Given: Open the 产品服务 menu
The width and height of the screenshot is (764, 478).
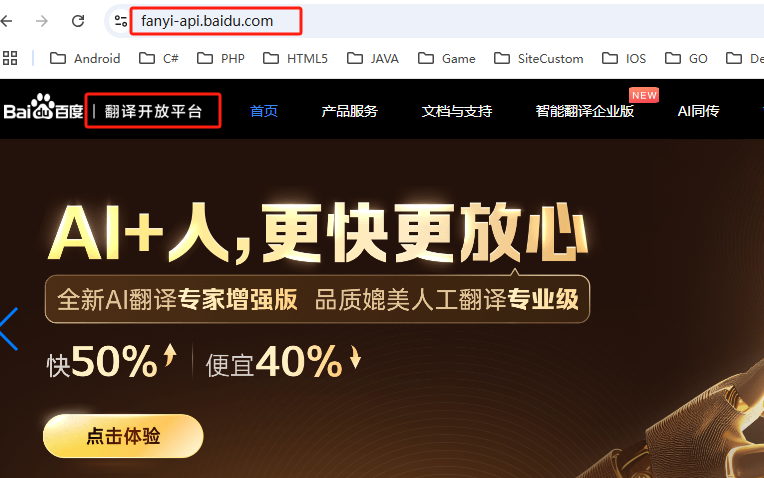Looking at the screenshot, I should [x=349, y=111].
